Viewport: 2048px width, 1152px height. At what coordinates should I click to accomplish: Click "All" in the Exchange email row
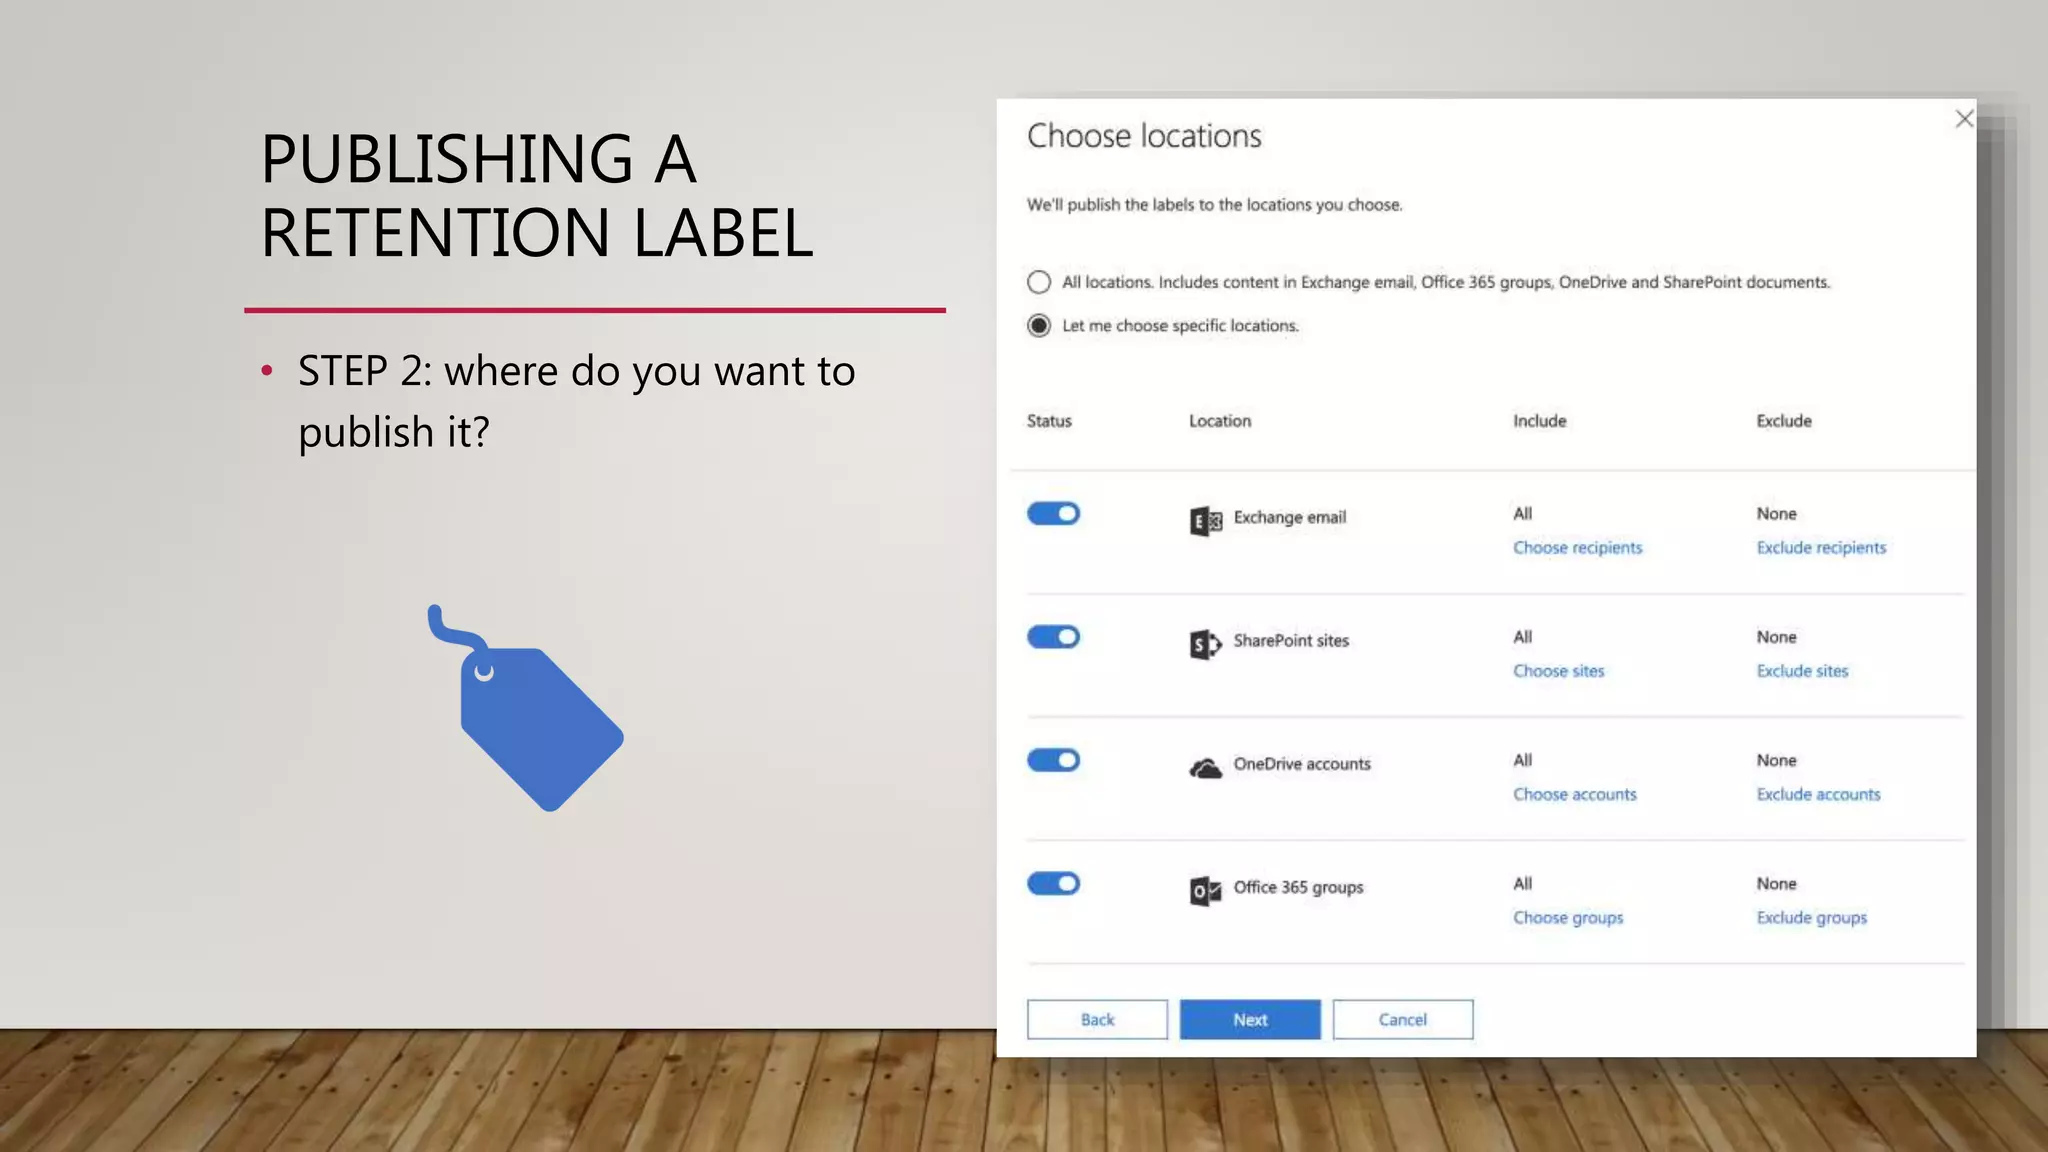pyautogui.click(x=1523, y=514)
